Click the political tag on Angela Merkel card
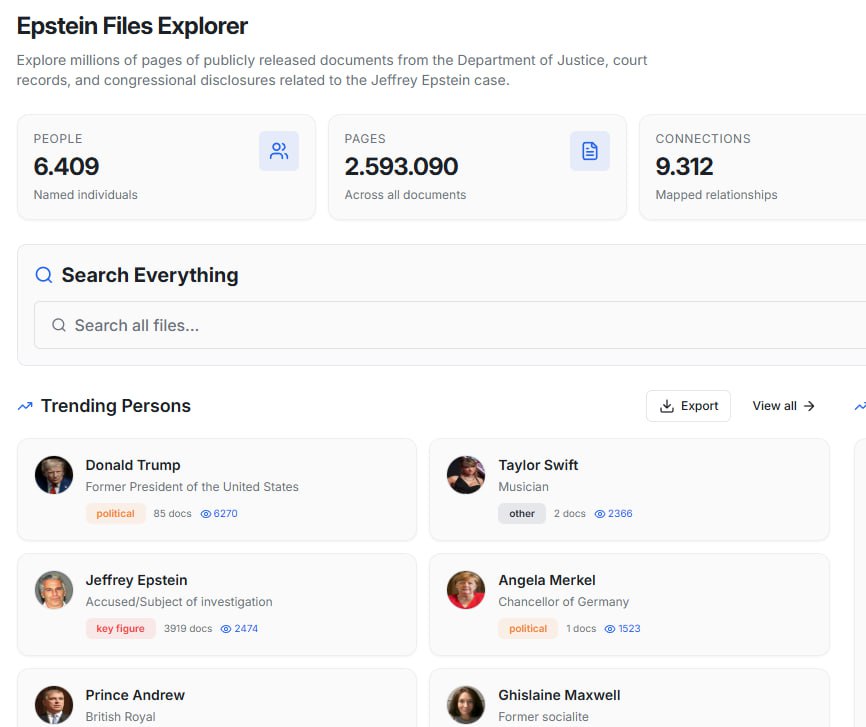The image size is (866, 727). 528,629
